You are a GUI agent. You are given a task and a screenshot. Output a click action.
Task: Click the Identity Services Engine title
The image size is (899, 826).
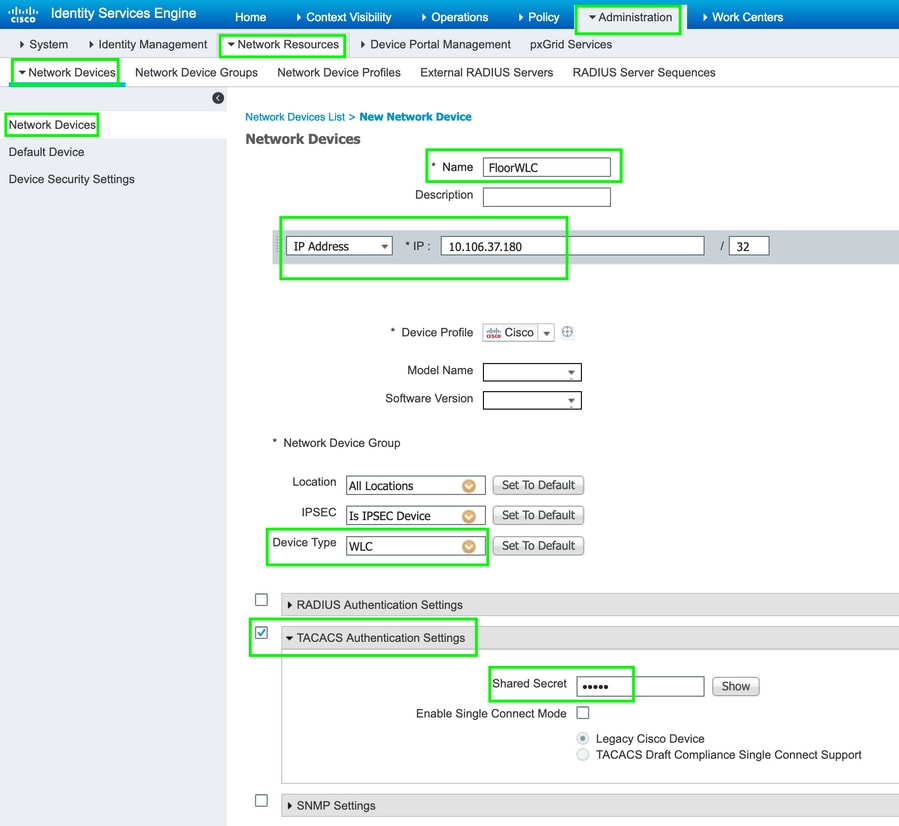coord(124,13)
